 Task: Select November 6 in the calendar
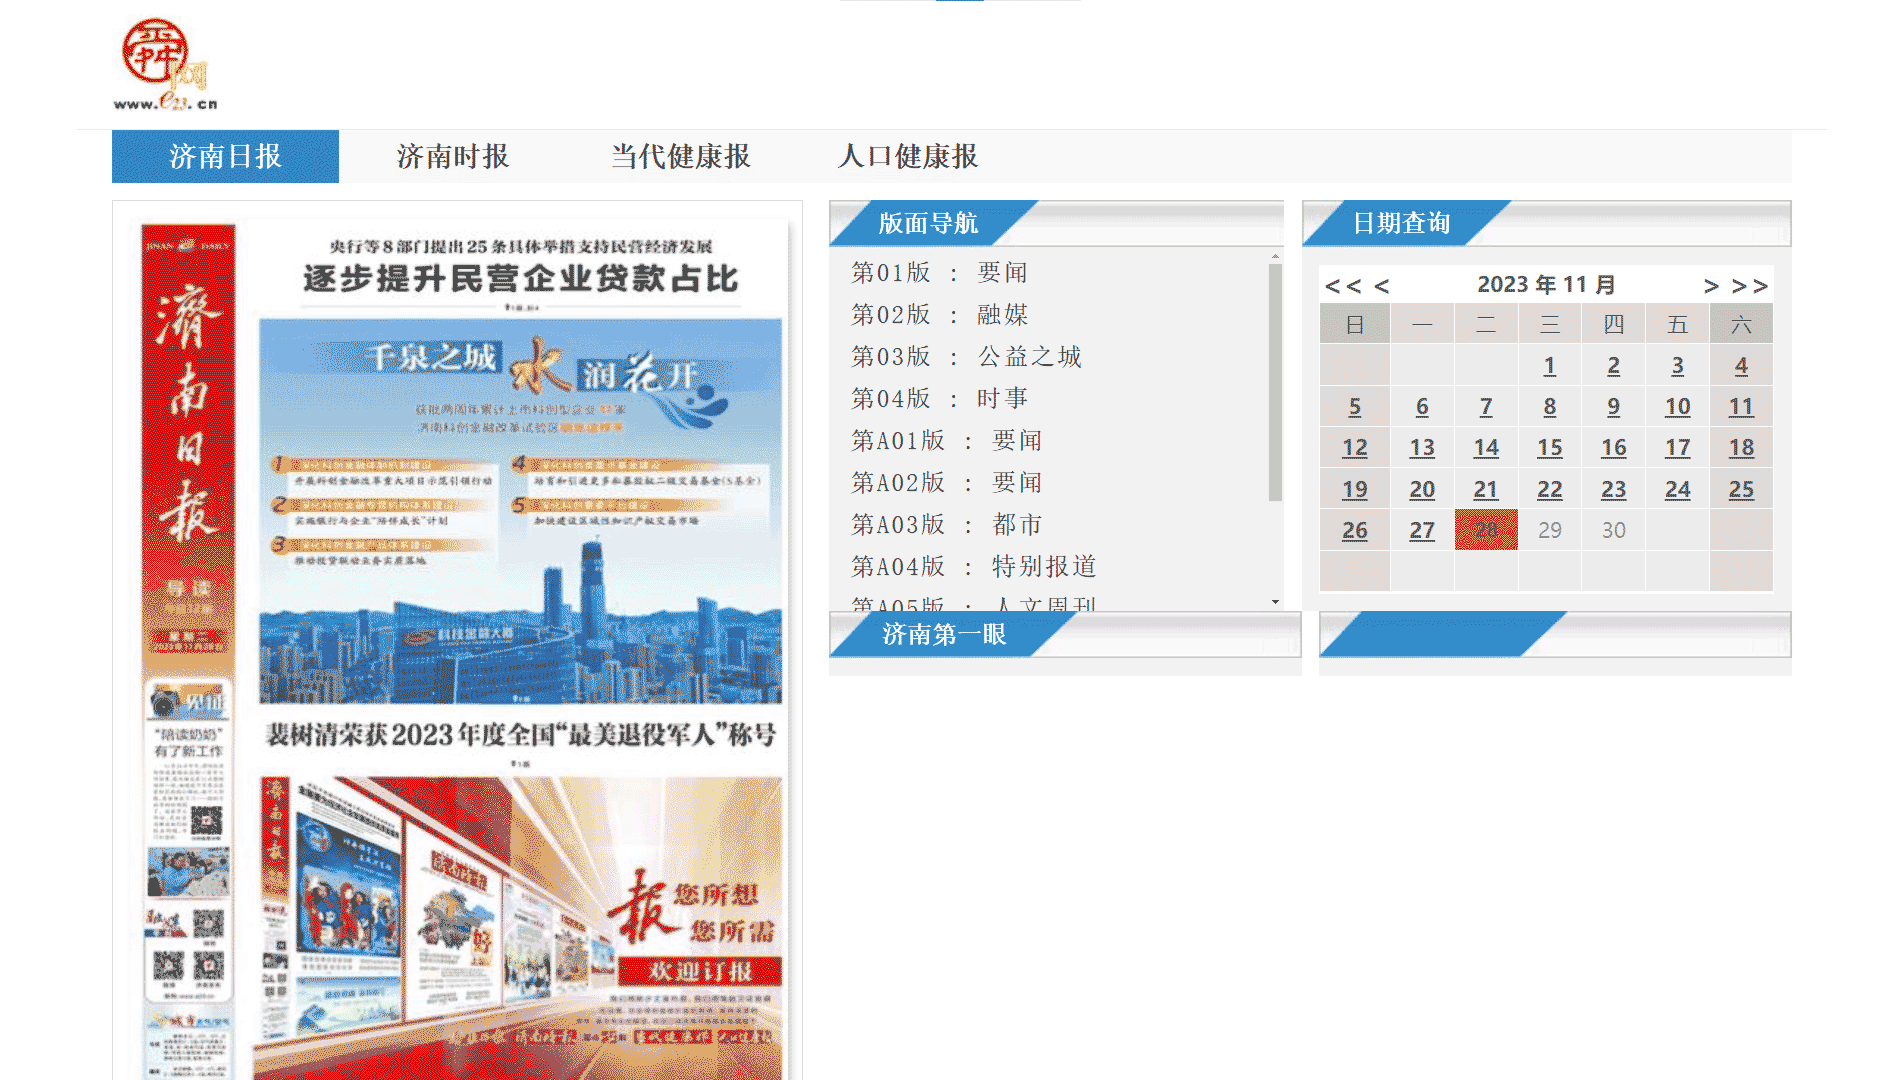coord(1422,407)
